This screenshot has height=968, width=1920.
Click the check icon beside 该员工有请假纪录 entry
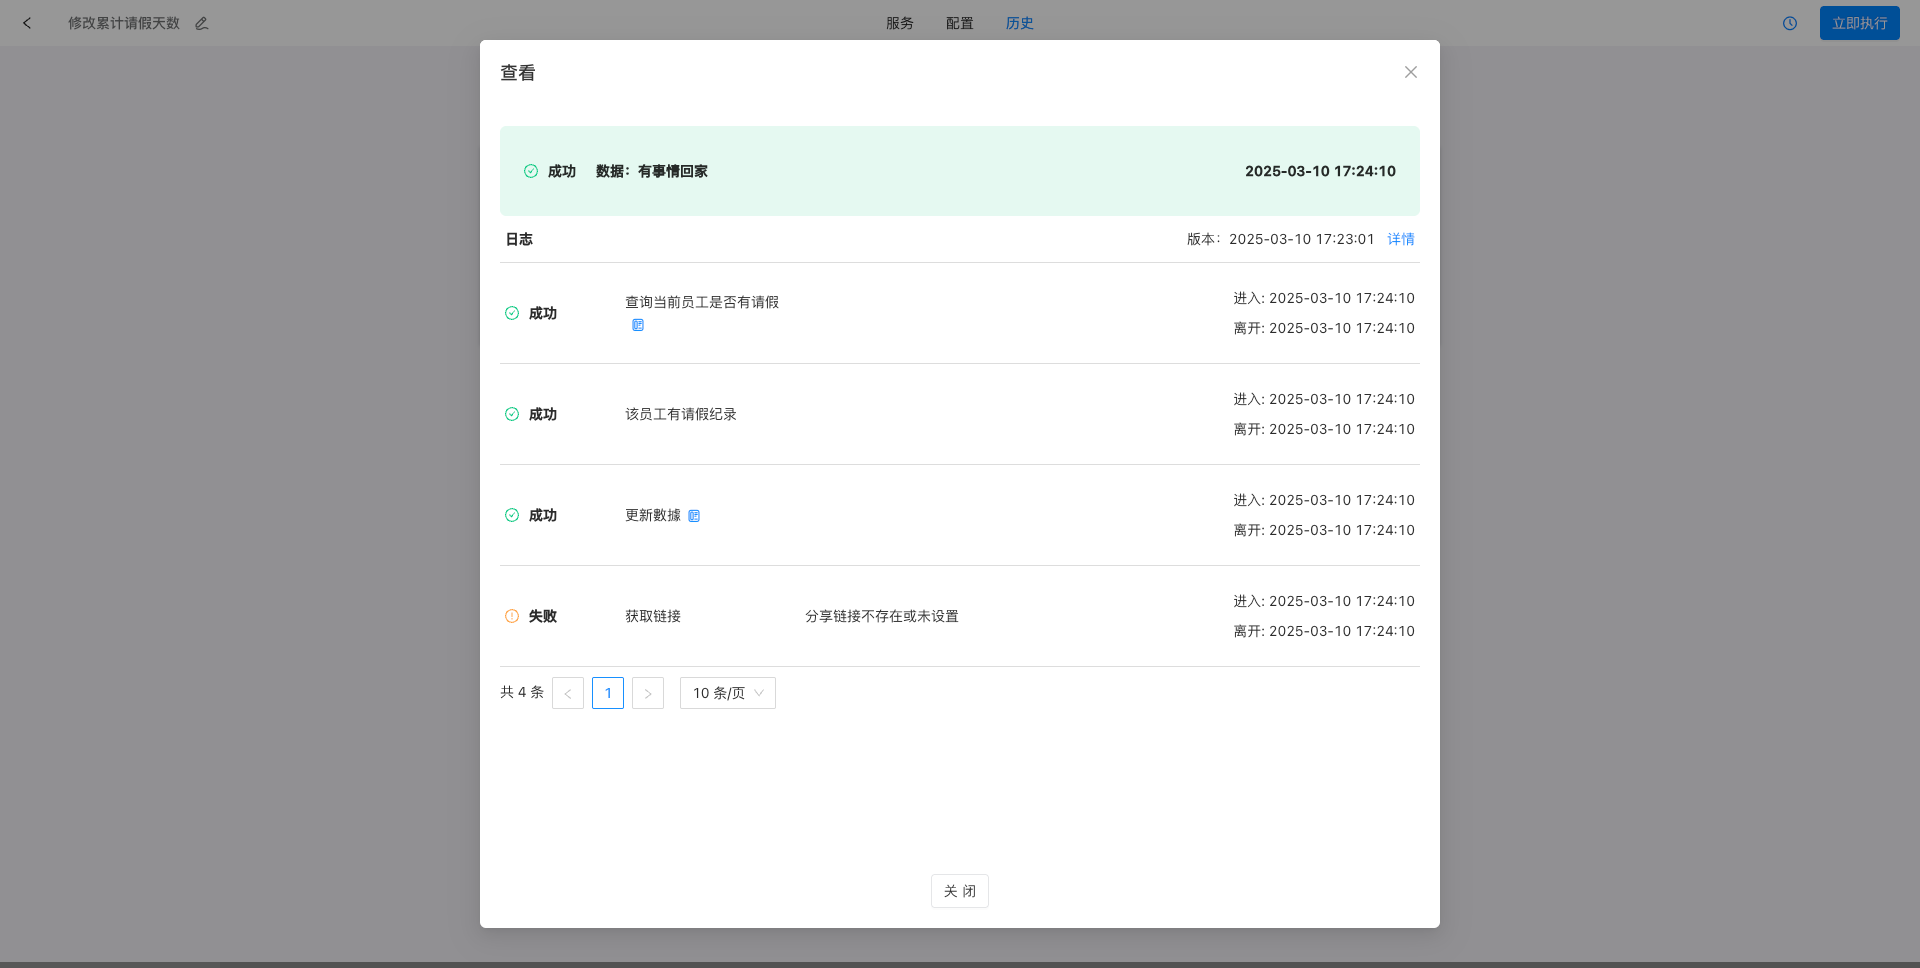coord(511,414)
